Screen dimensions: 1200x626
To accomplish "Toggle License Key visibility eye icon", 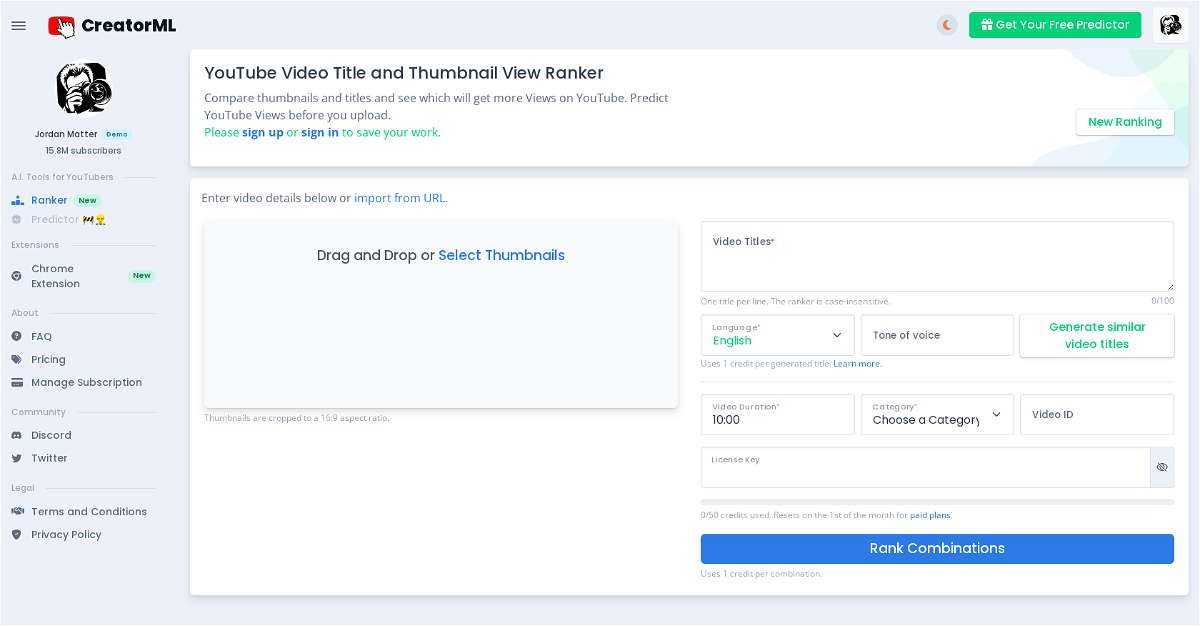I will tap(1162, 467).
